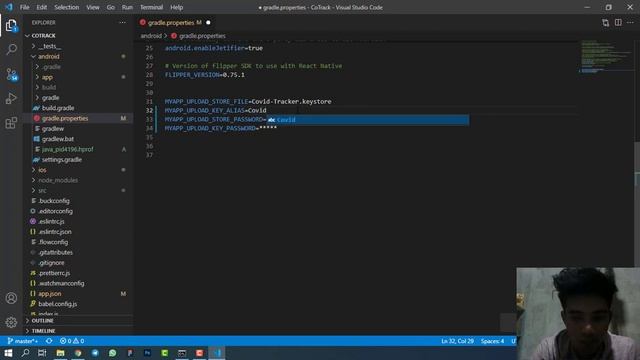Open the Terminal menu
Image resolution: width=640 pixels, height=360 pixels.
(x=151, y=7)
